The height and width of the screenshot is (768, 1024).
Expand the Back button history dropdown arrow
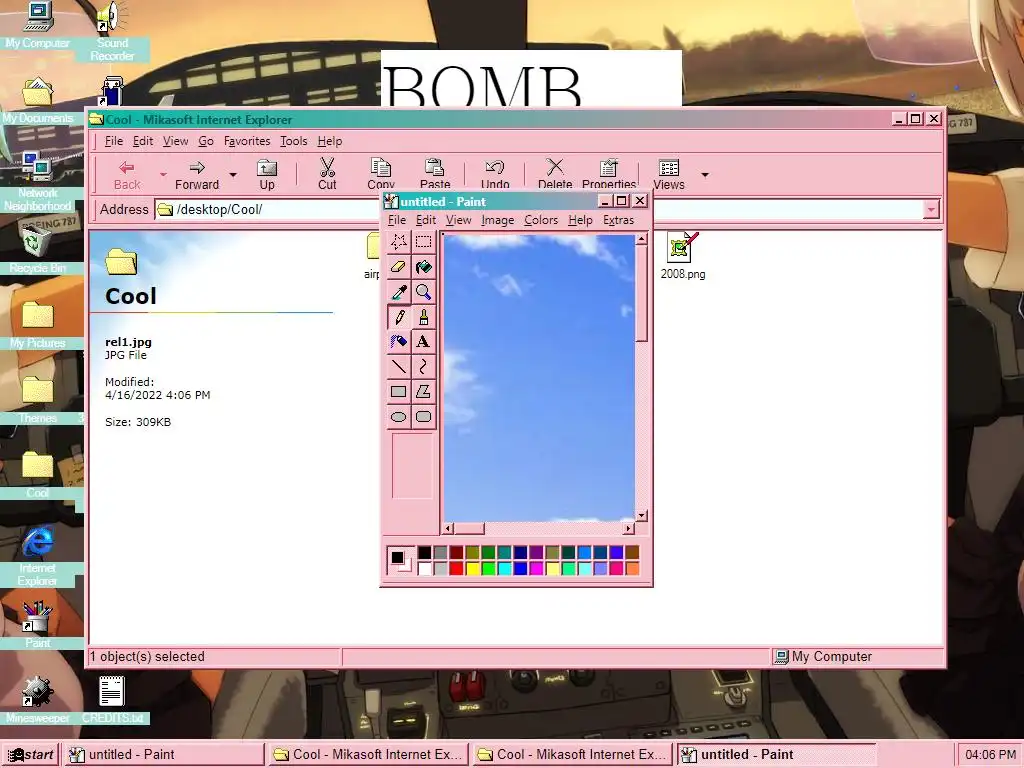tap(163, 175)
